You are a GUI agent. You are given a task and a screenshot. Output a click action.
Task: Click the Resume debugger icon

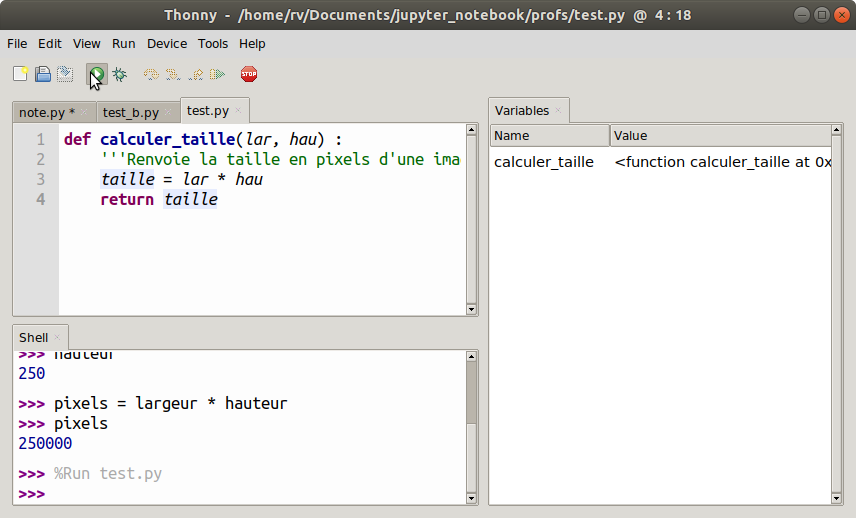point(217,74)
